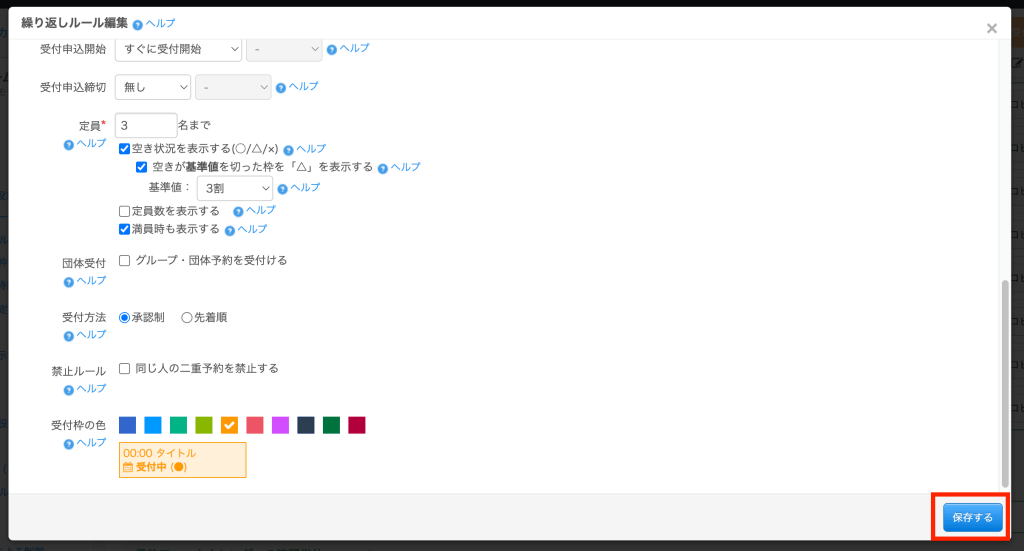Open ヘルプ link under 禁止ルール
Image resolution: width=1024 pixels, height=551 pixels.
[84, 389]
